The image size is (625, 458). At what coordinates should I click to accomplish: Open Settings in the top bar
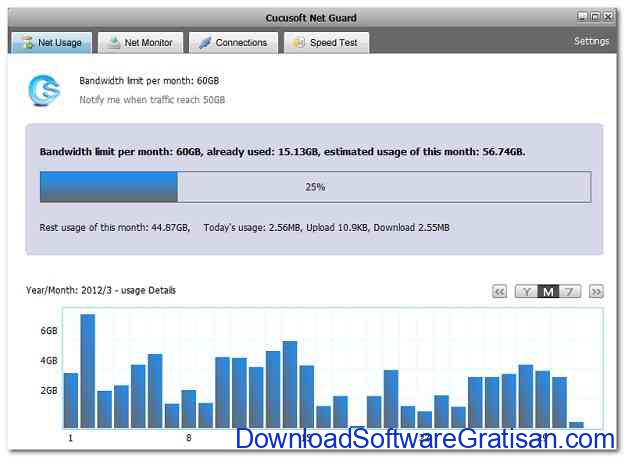coord(592,41)
